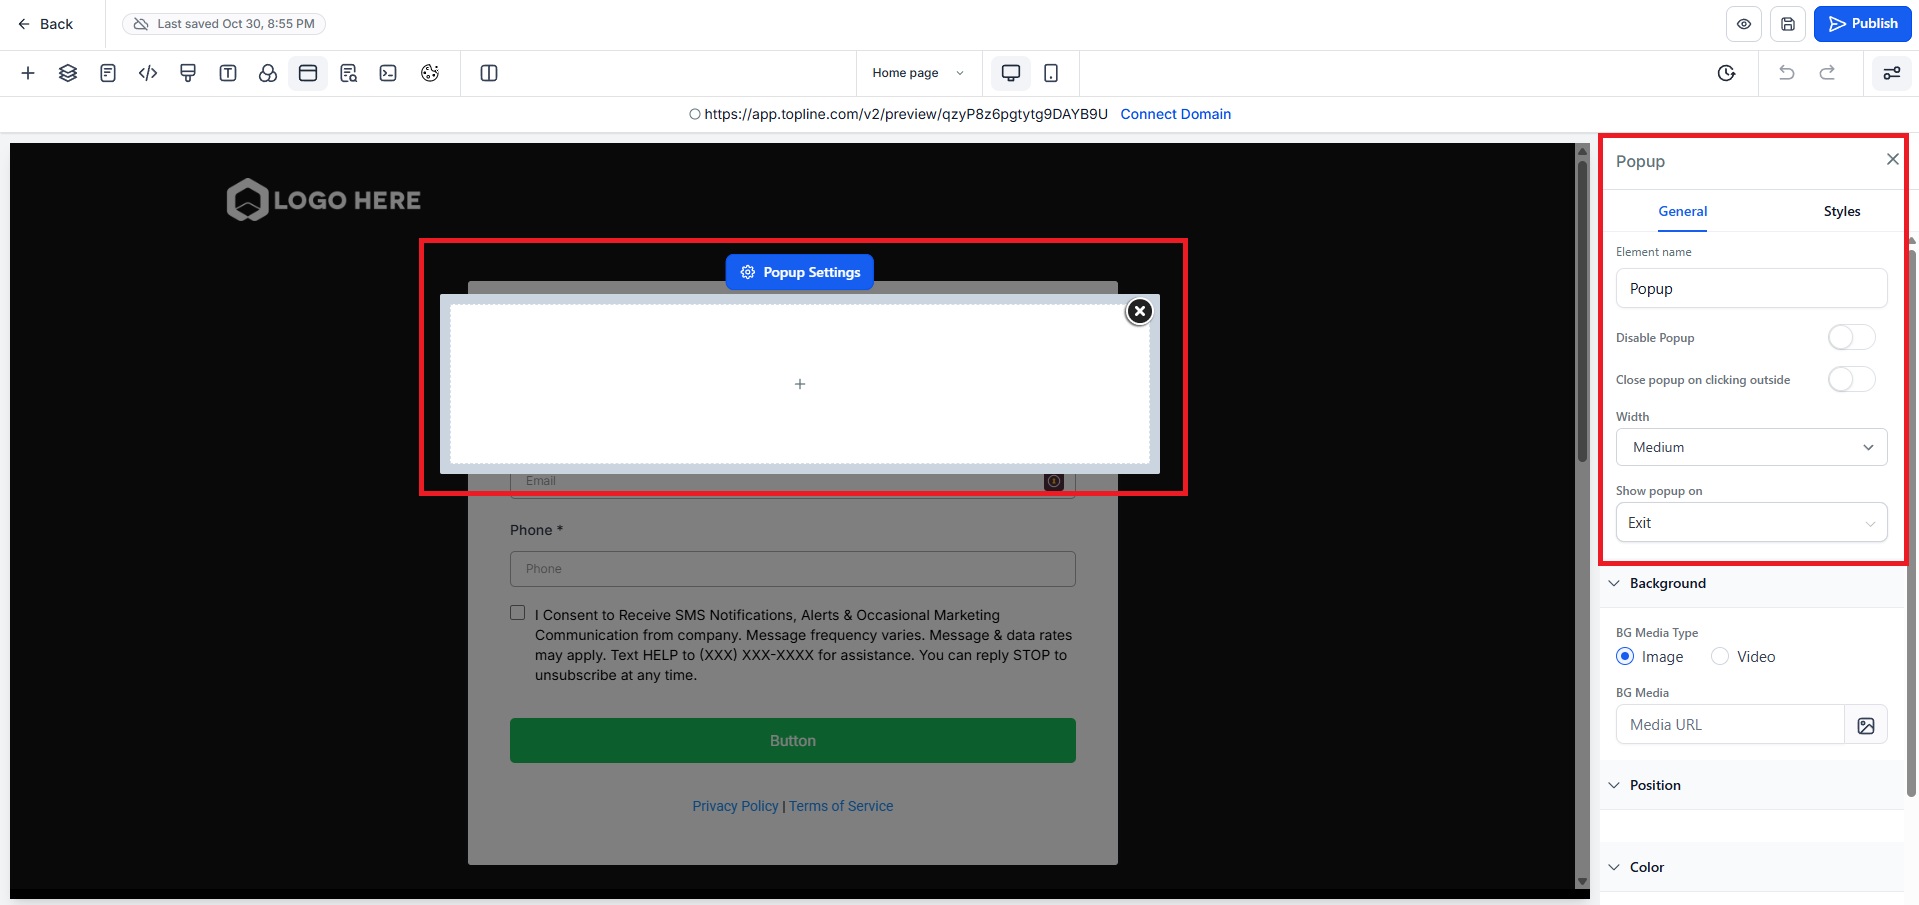Image resolution: width=1919 pixels, height=905 pixels.
Task: Toggle the split columns layout icon
Action: [489, 73]
